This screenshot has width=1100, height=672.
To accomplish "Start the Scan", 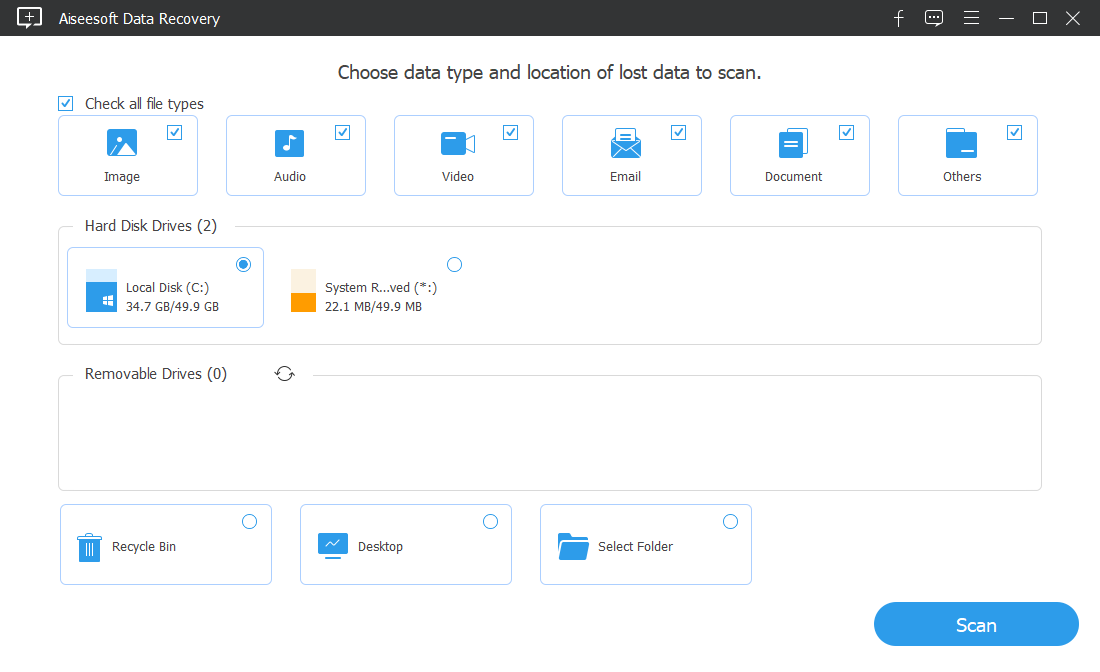I will click(976, 624).
